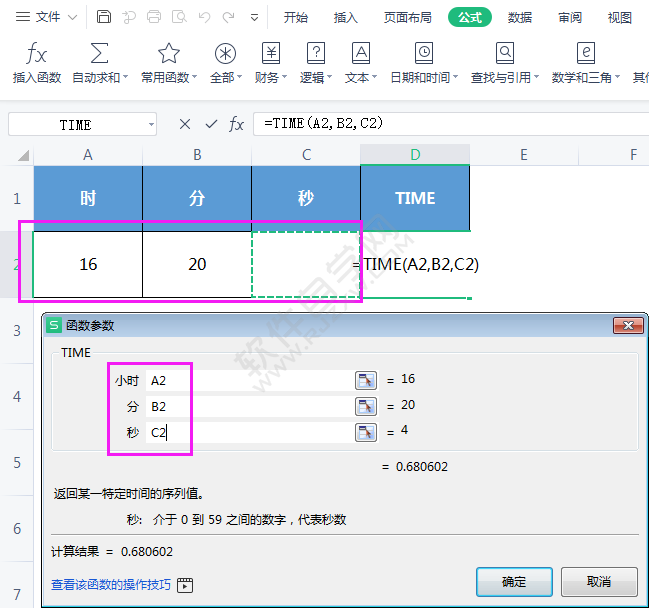Click the 小时 input field with A2
This screenshot has width=649, height=608.
point(250,380)
